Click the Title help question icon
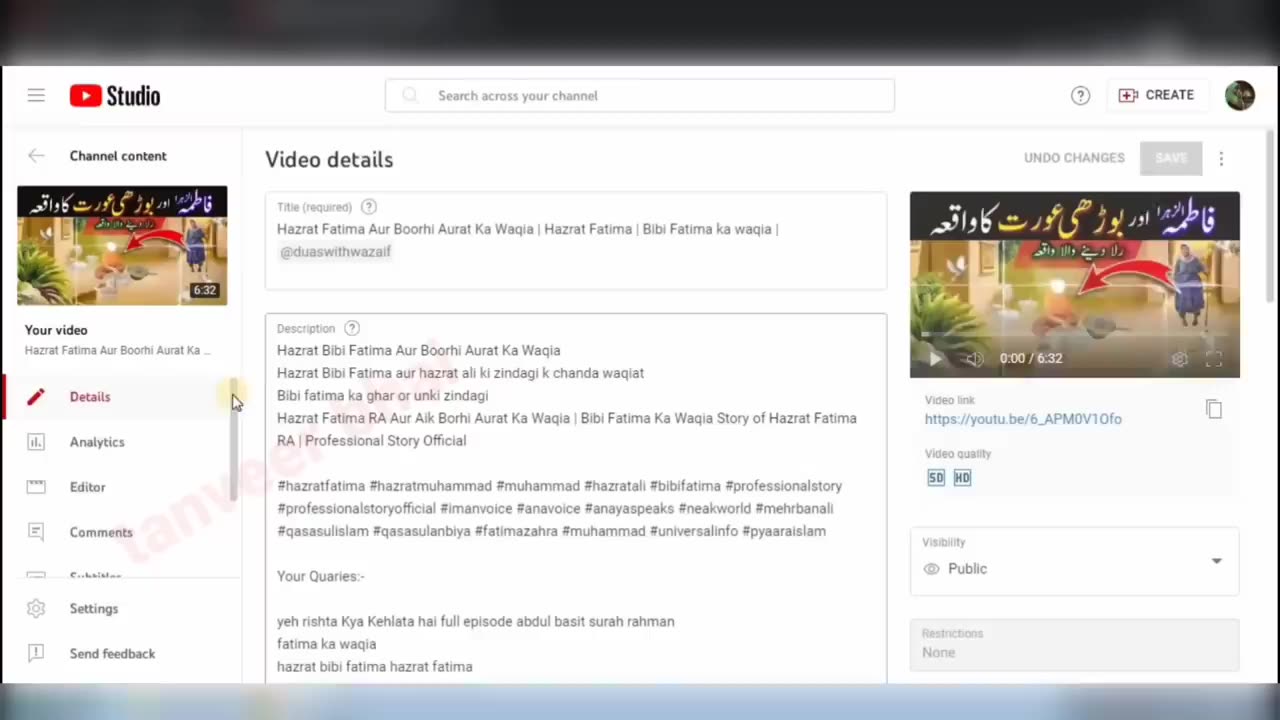This screenshot has height=720, width=1280. click(x=369, y=207)
